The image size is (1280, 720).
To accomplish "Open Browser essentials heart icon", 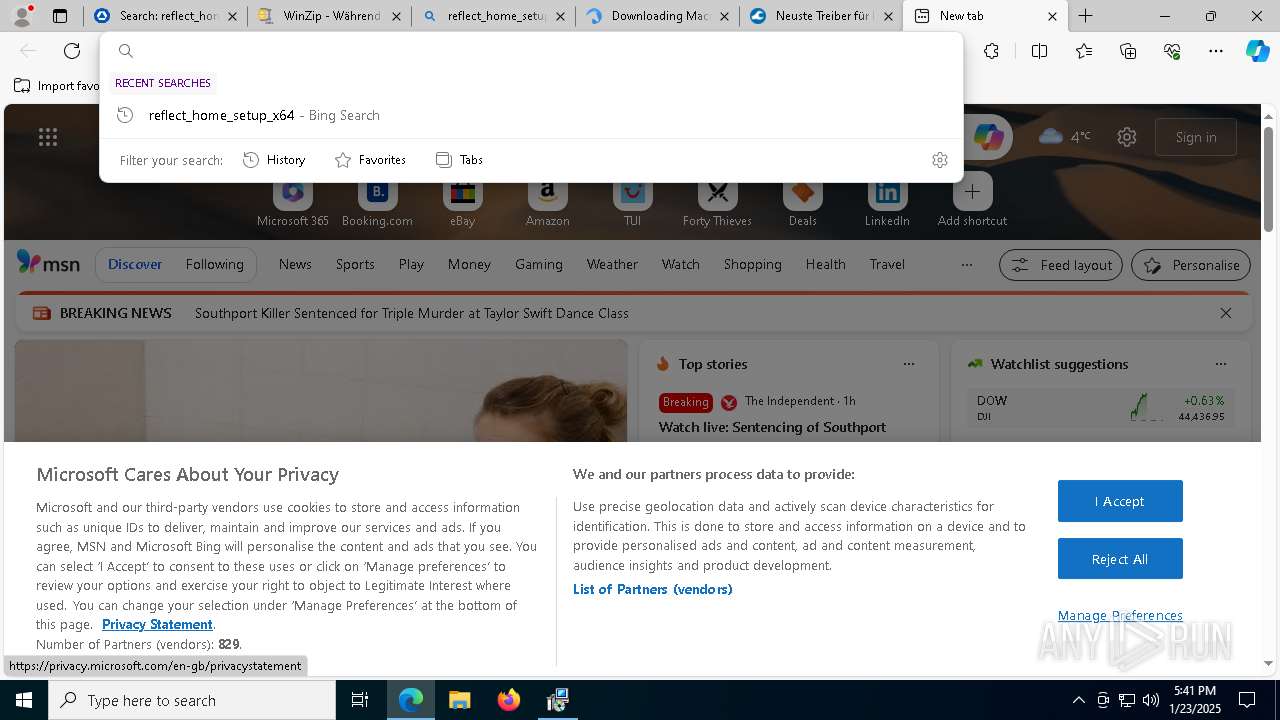I will (x=1172, y=51).
